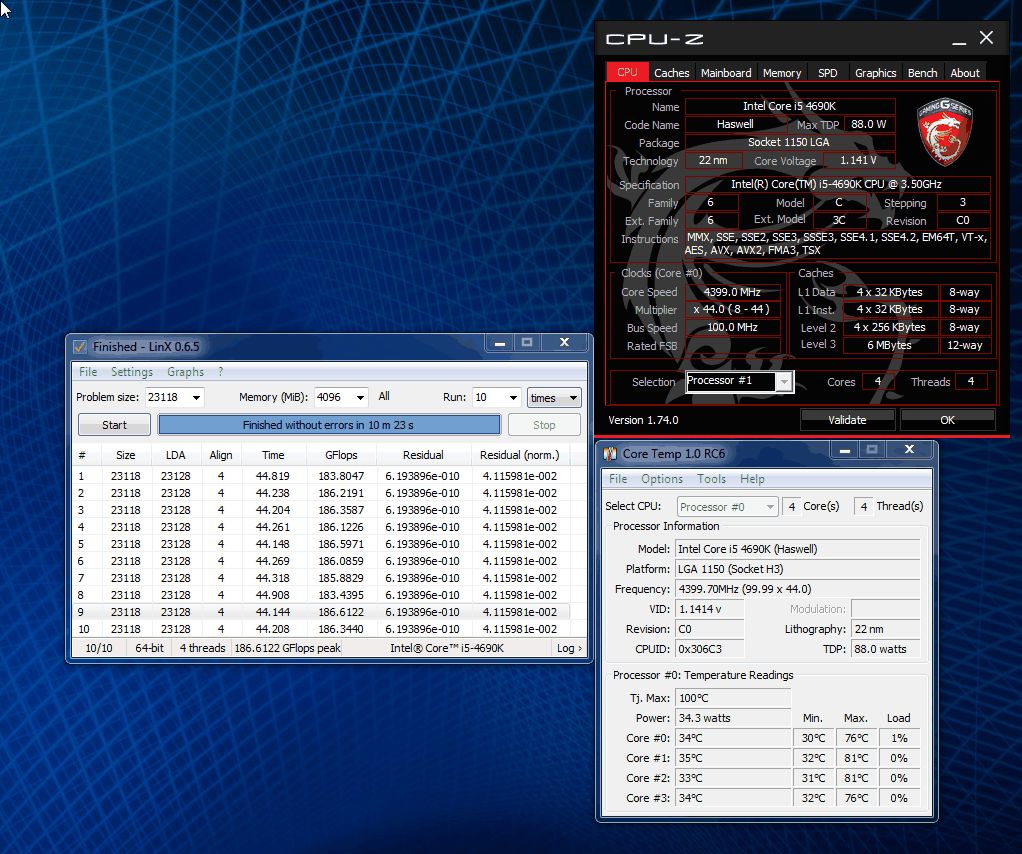Select run 9 row with 186.6122 GFlops
1022x854 pixels.
[x=321, y=612]
